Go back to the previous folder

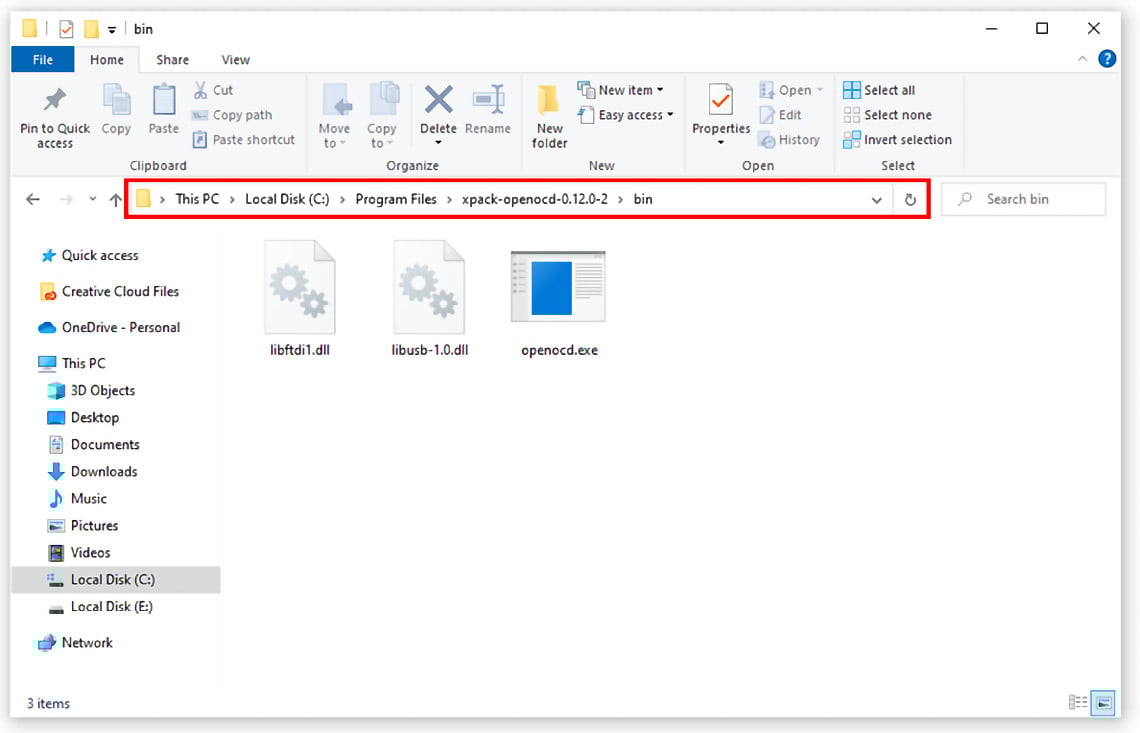point(33,199)
